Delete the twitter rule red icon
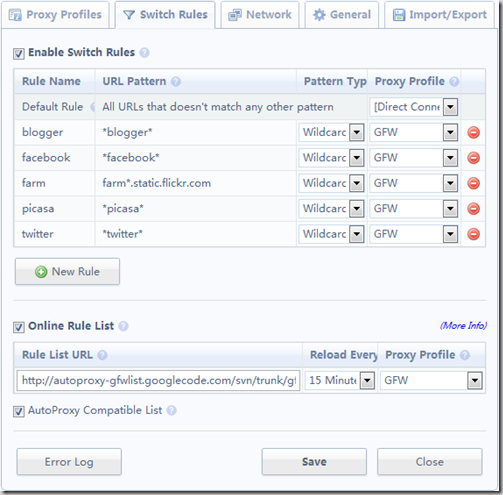The width and height of the screenshot is (503, 495). coord(473,234)
